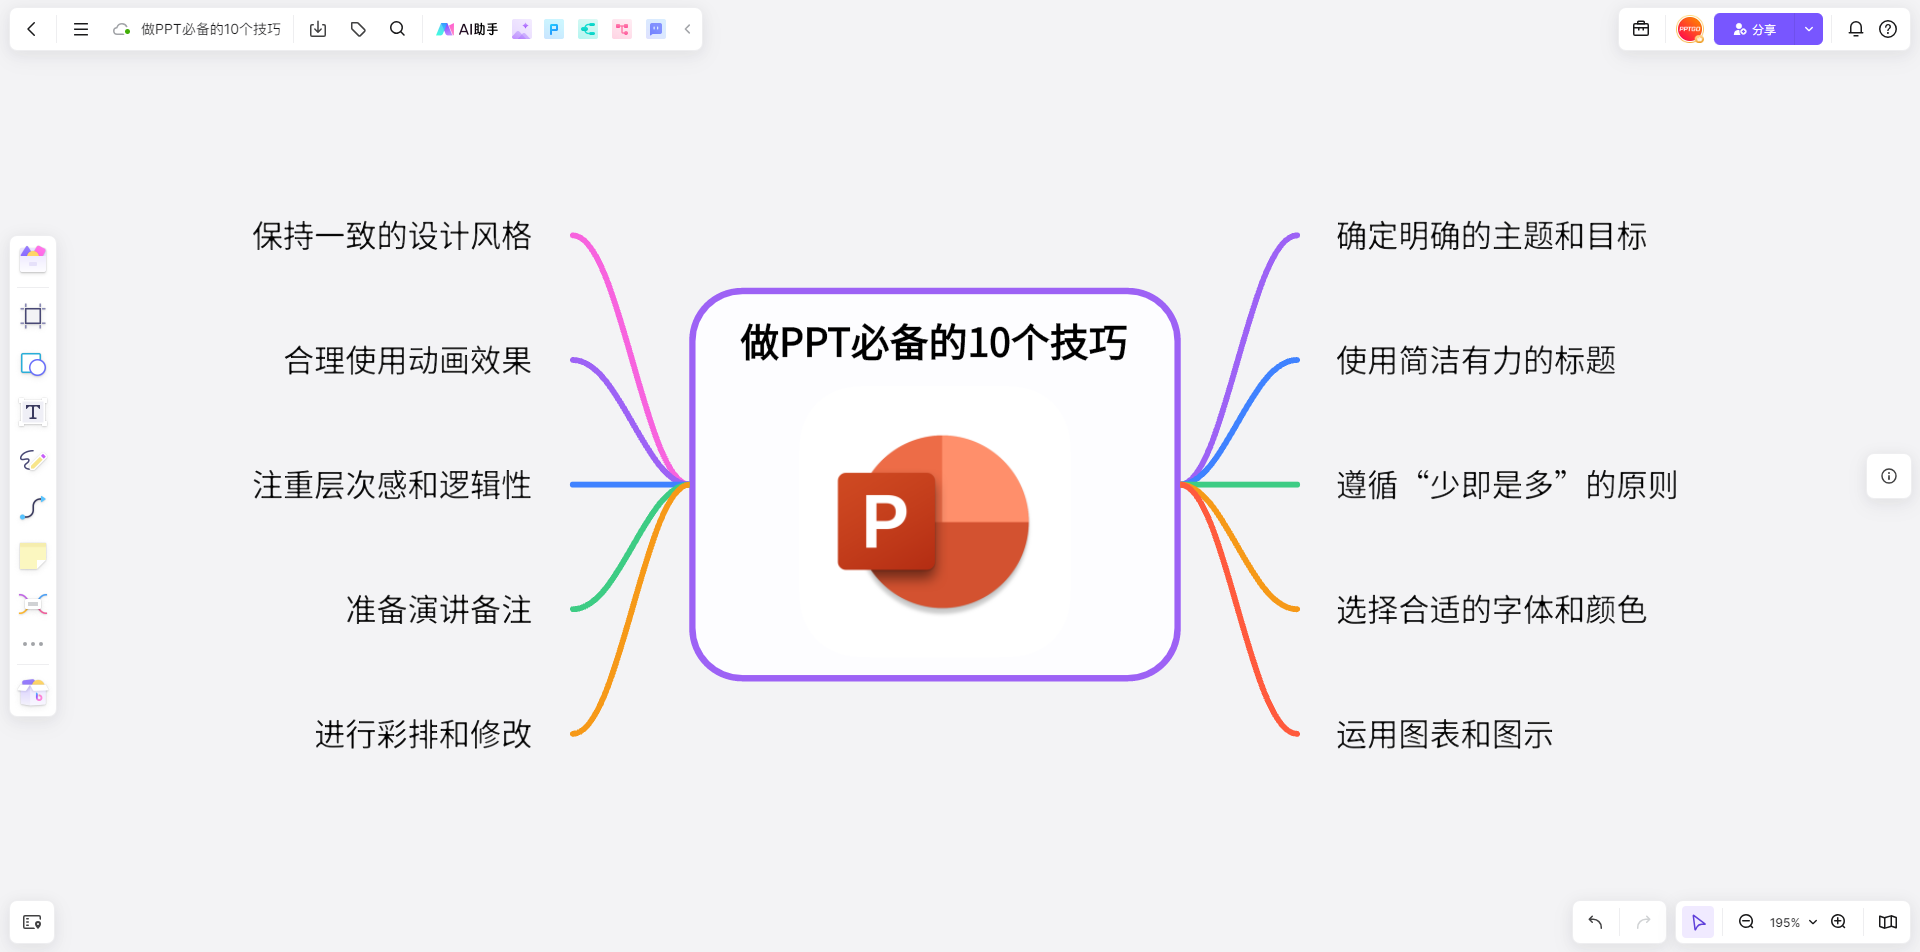Image resolution: width=1920 pixels, height=952 pixels.
Task: Click the teal mind map icon
Action: [x=588, y=29]
